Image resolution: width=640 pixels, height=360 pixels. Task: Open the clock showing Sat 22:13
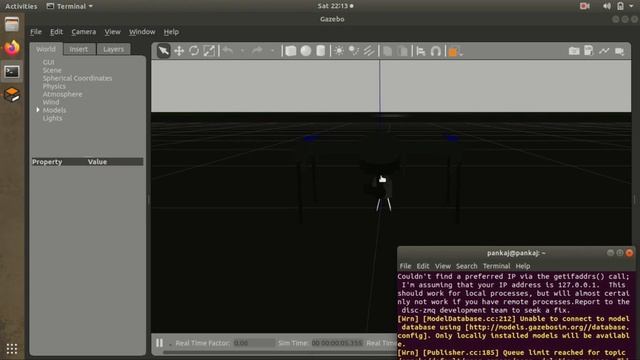pyautogui.click(x=335, y=6)
